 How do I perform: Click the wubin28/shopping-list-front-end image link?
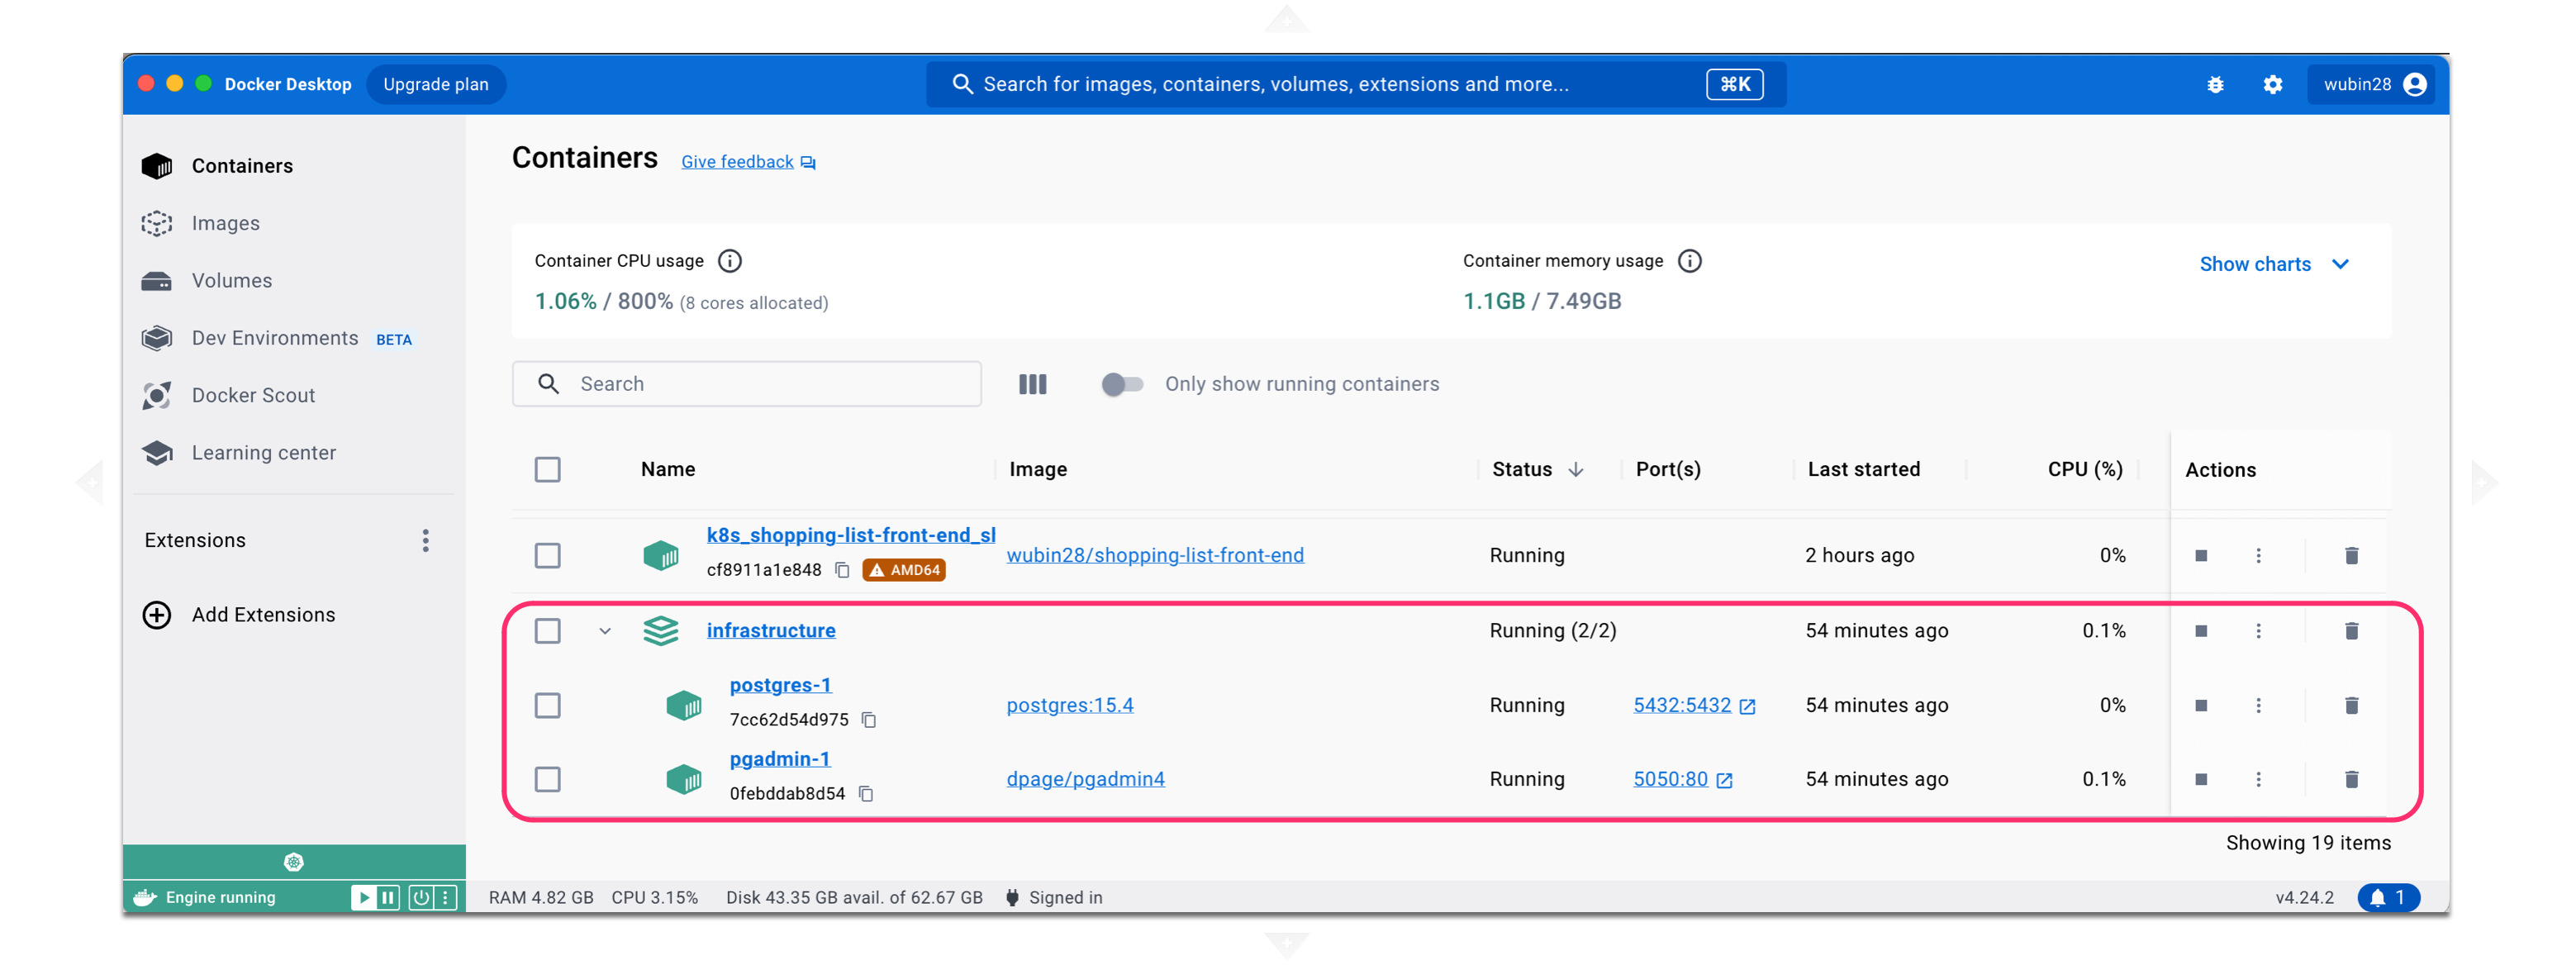coord(1155,554)
